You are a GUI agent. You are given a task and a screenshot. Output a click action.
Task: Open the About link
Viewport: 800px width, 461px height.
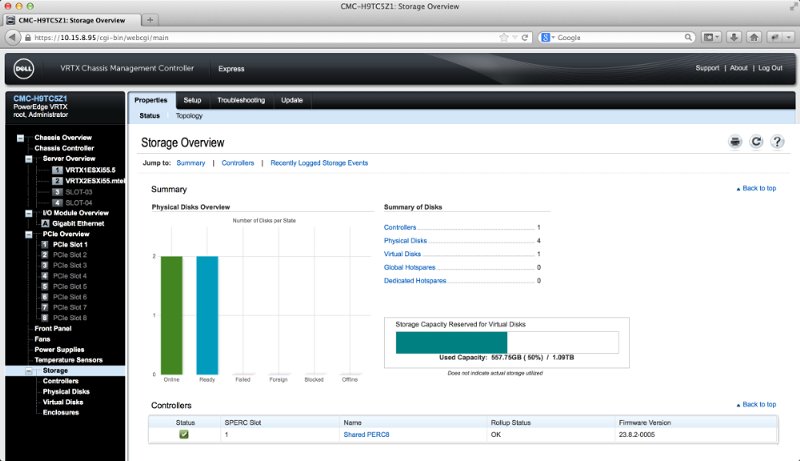point(738,68)
